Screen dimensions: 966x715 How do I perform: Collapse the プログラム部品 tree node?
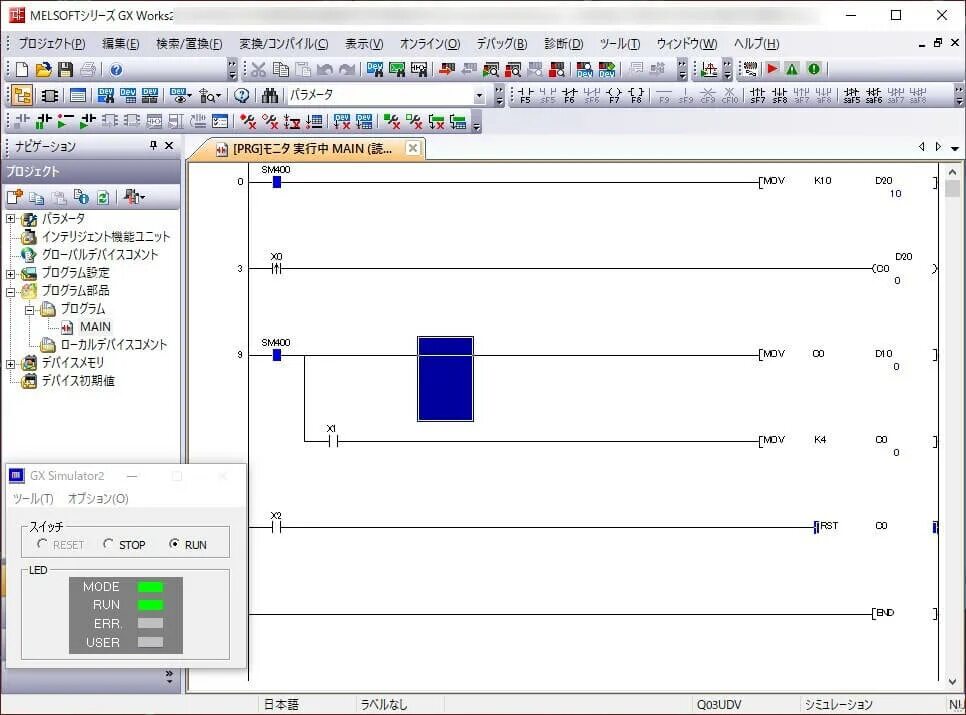coord(10,291)
